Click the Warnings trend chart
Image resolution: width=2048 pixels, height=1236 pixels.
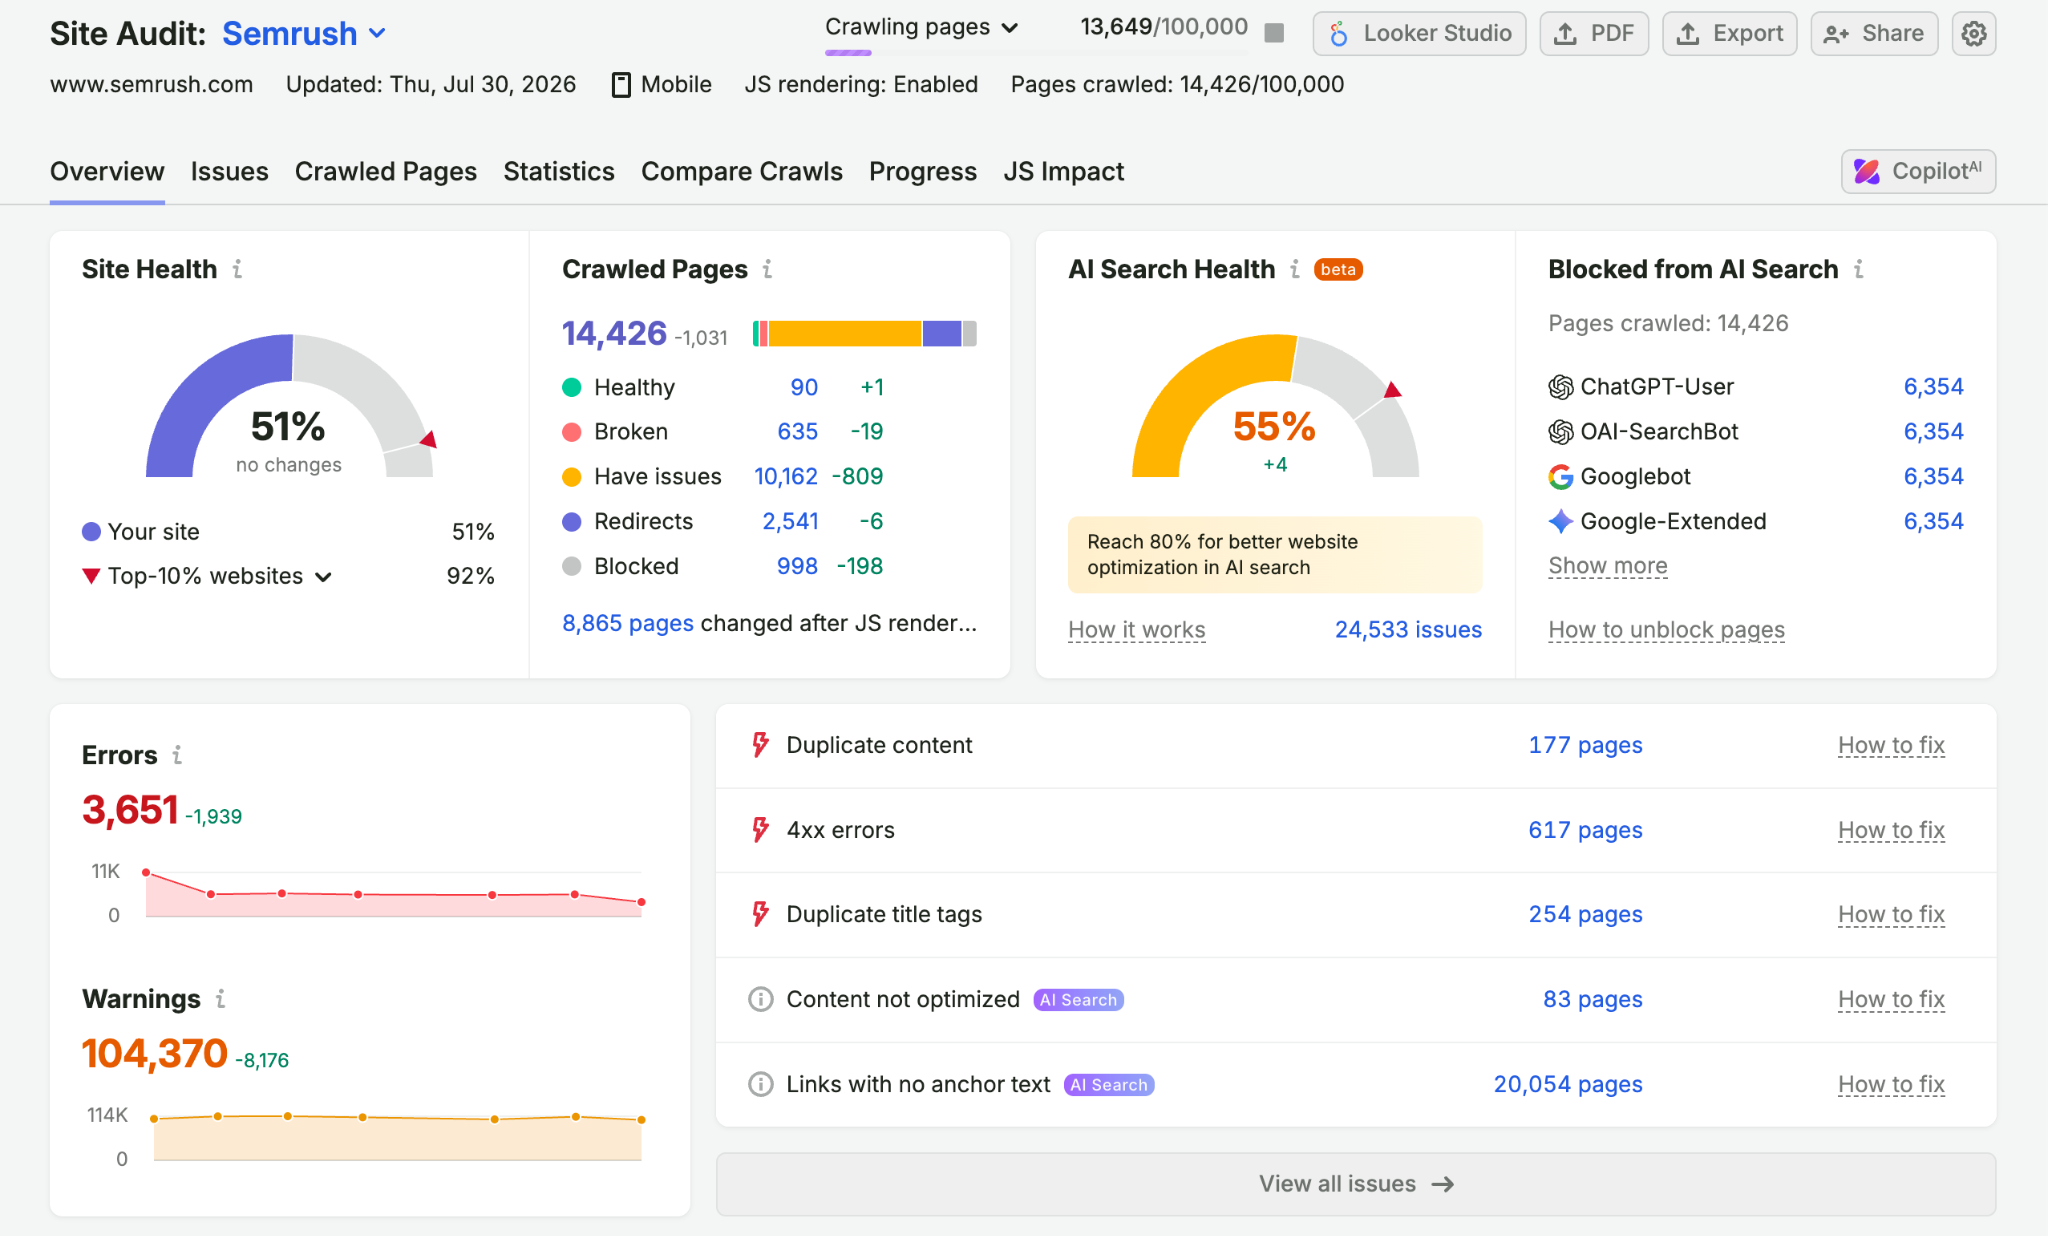pos(397,1137)
